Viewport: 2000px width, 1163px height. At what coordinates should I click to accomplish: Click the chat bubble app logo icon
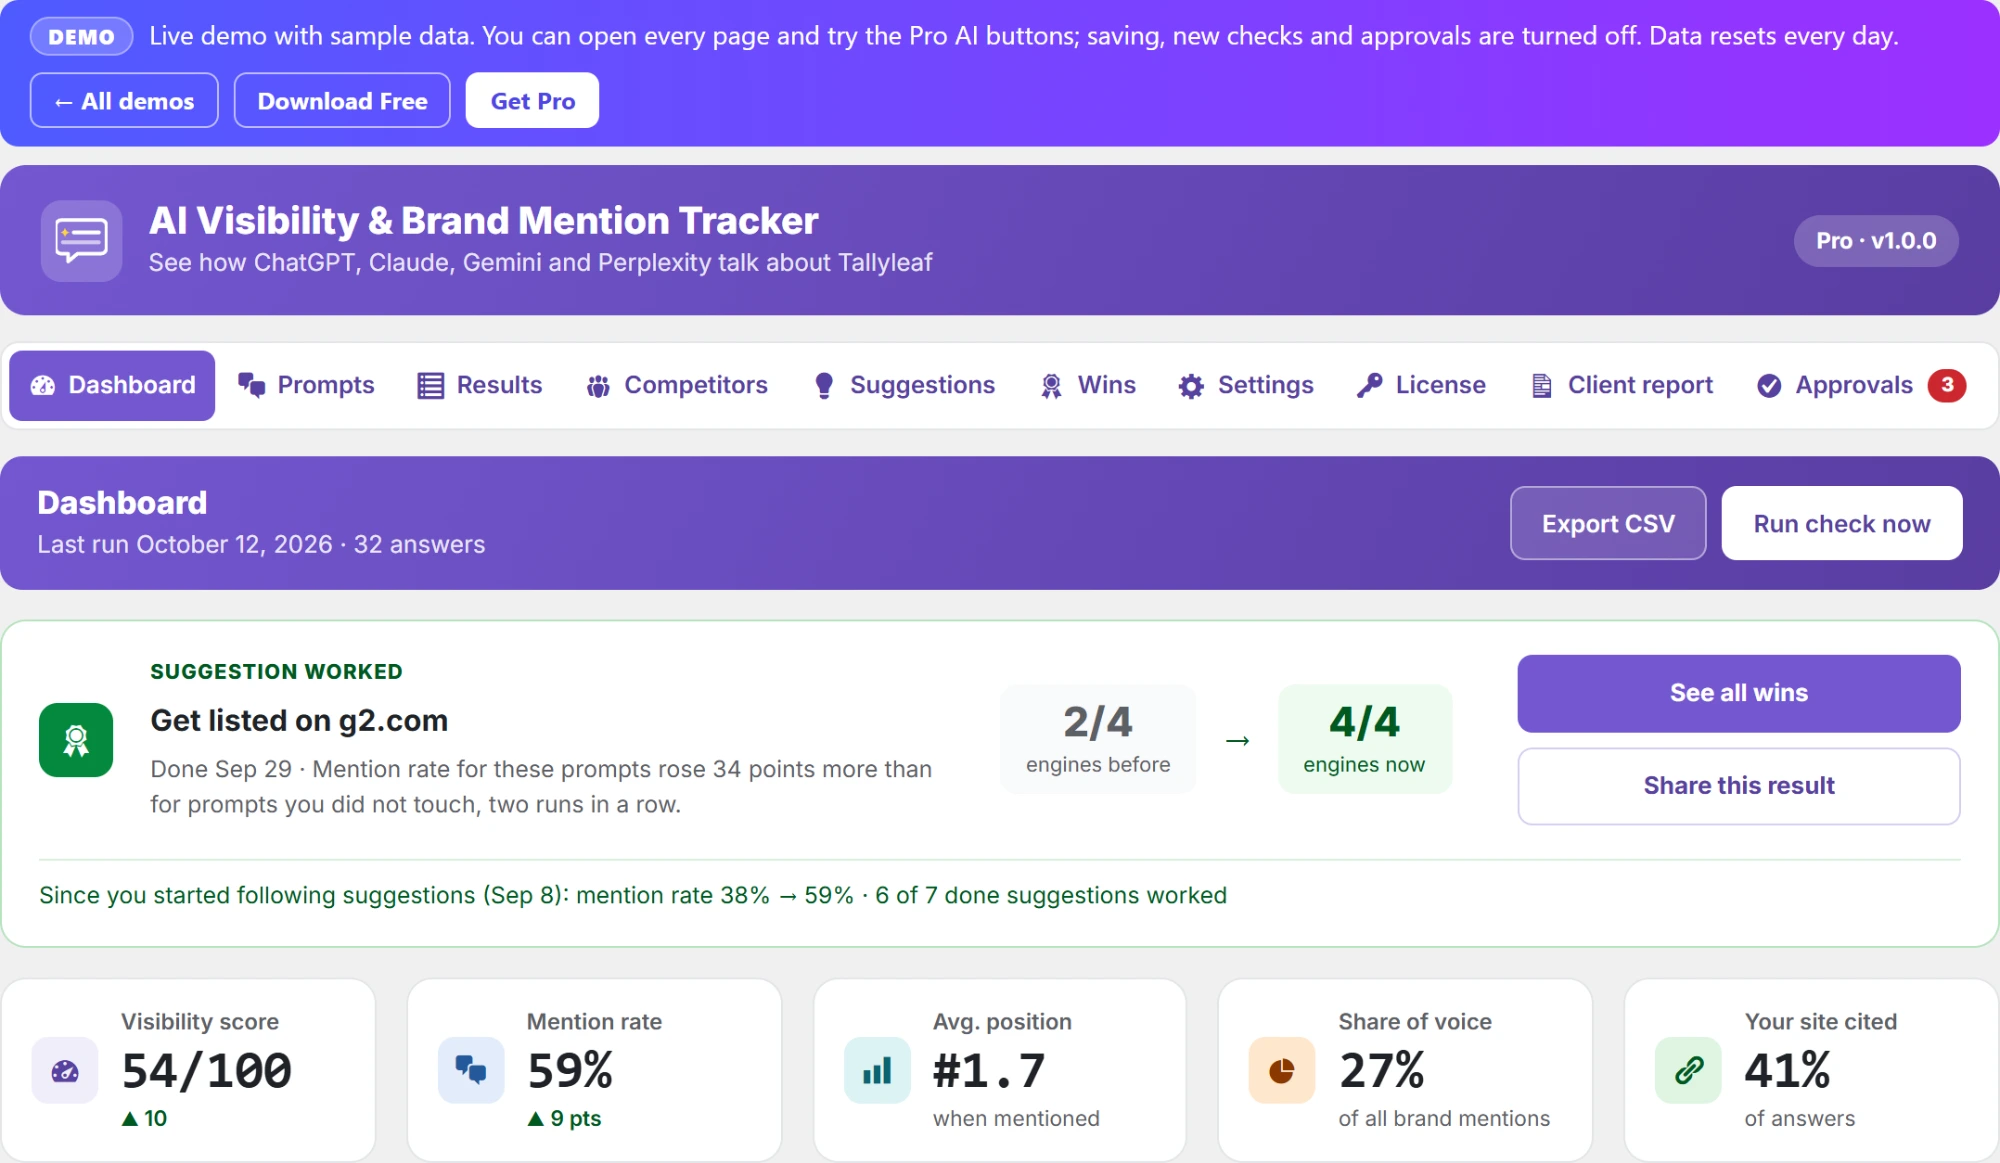tap(81, 241)
